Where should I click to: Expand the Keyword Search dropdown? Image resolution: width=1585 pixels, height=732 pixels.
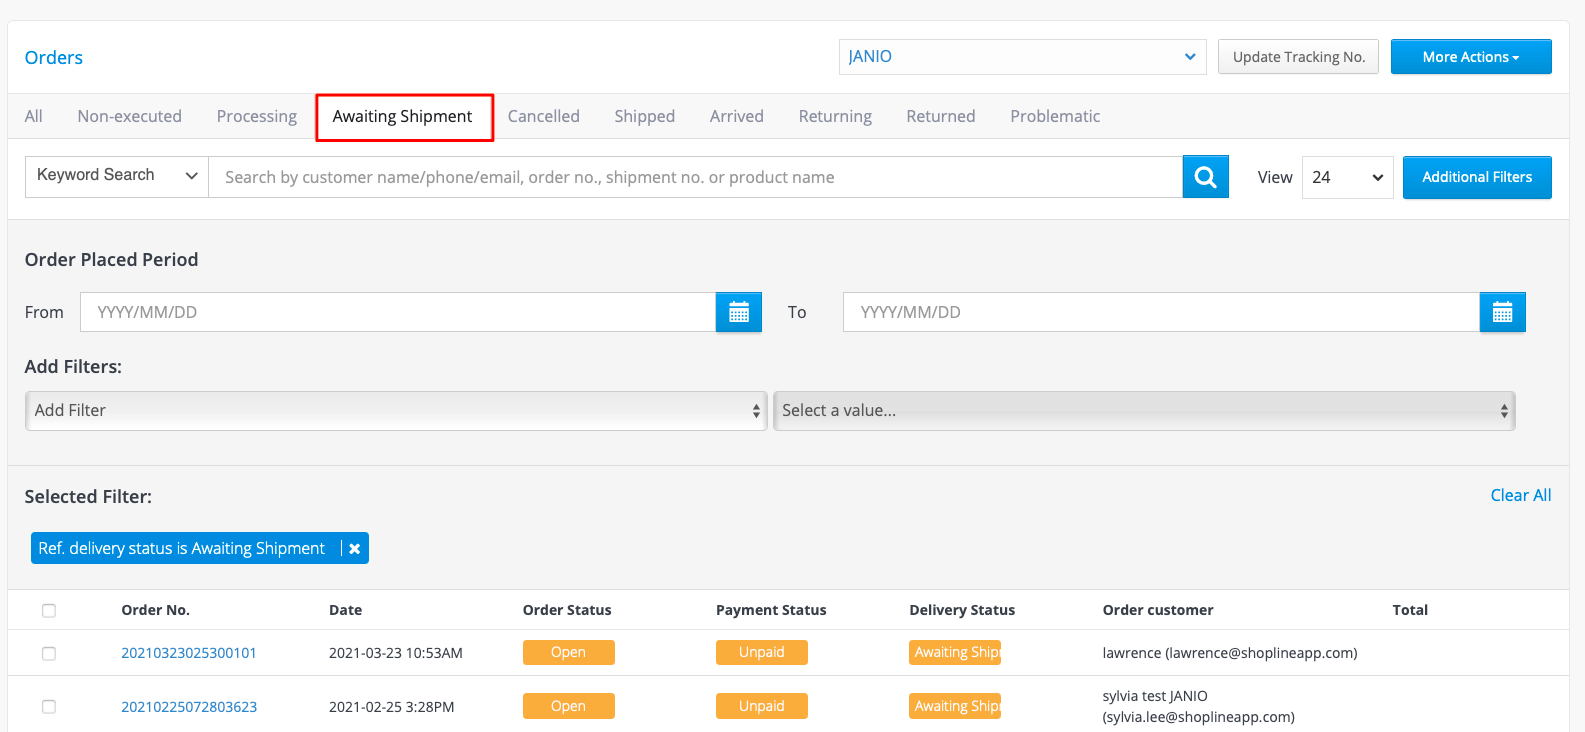click(117, 176)
